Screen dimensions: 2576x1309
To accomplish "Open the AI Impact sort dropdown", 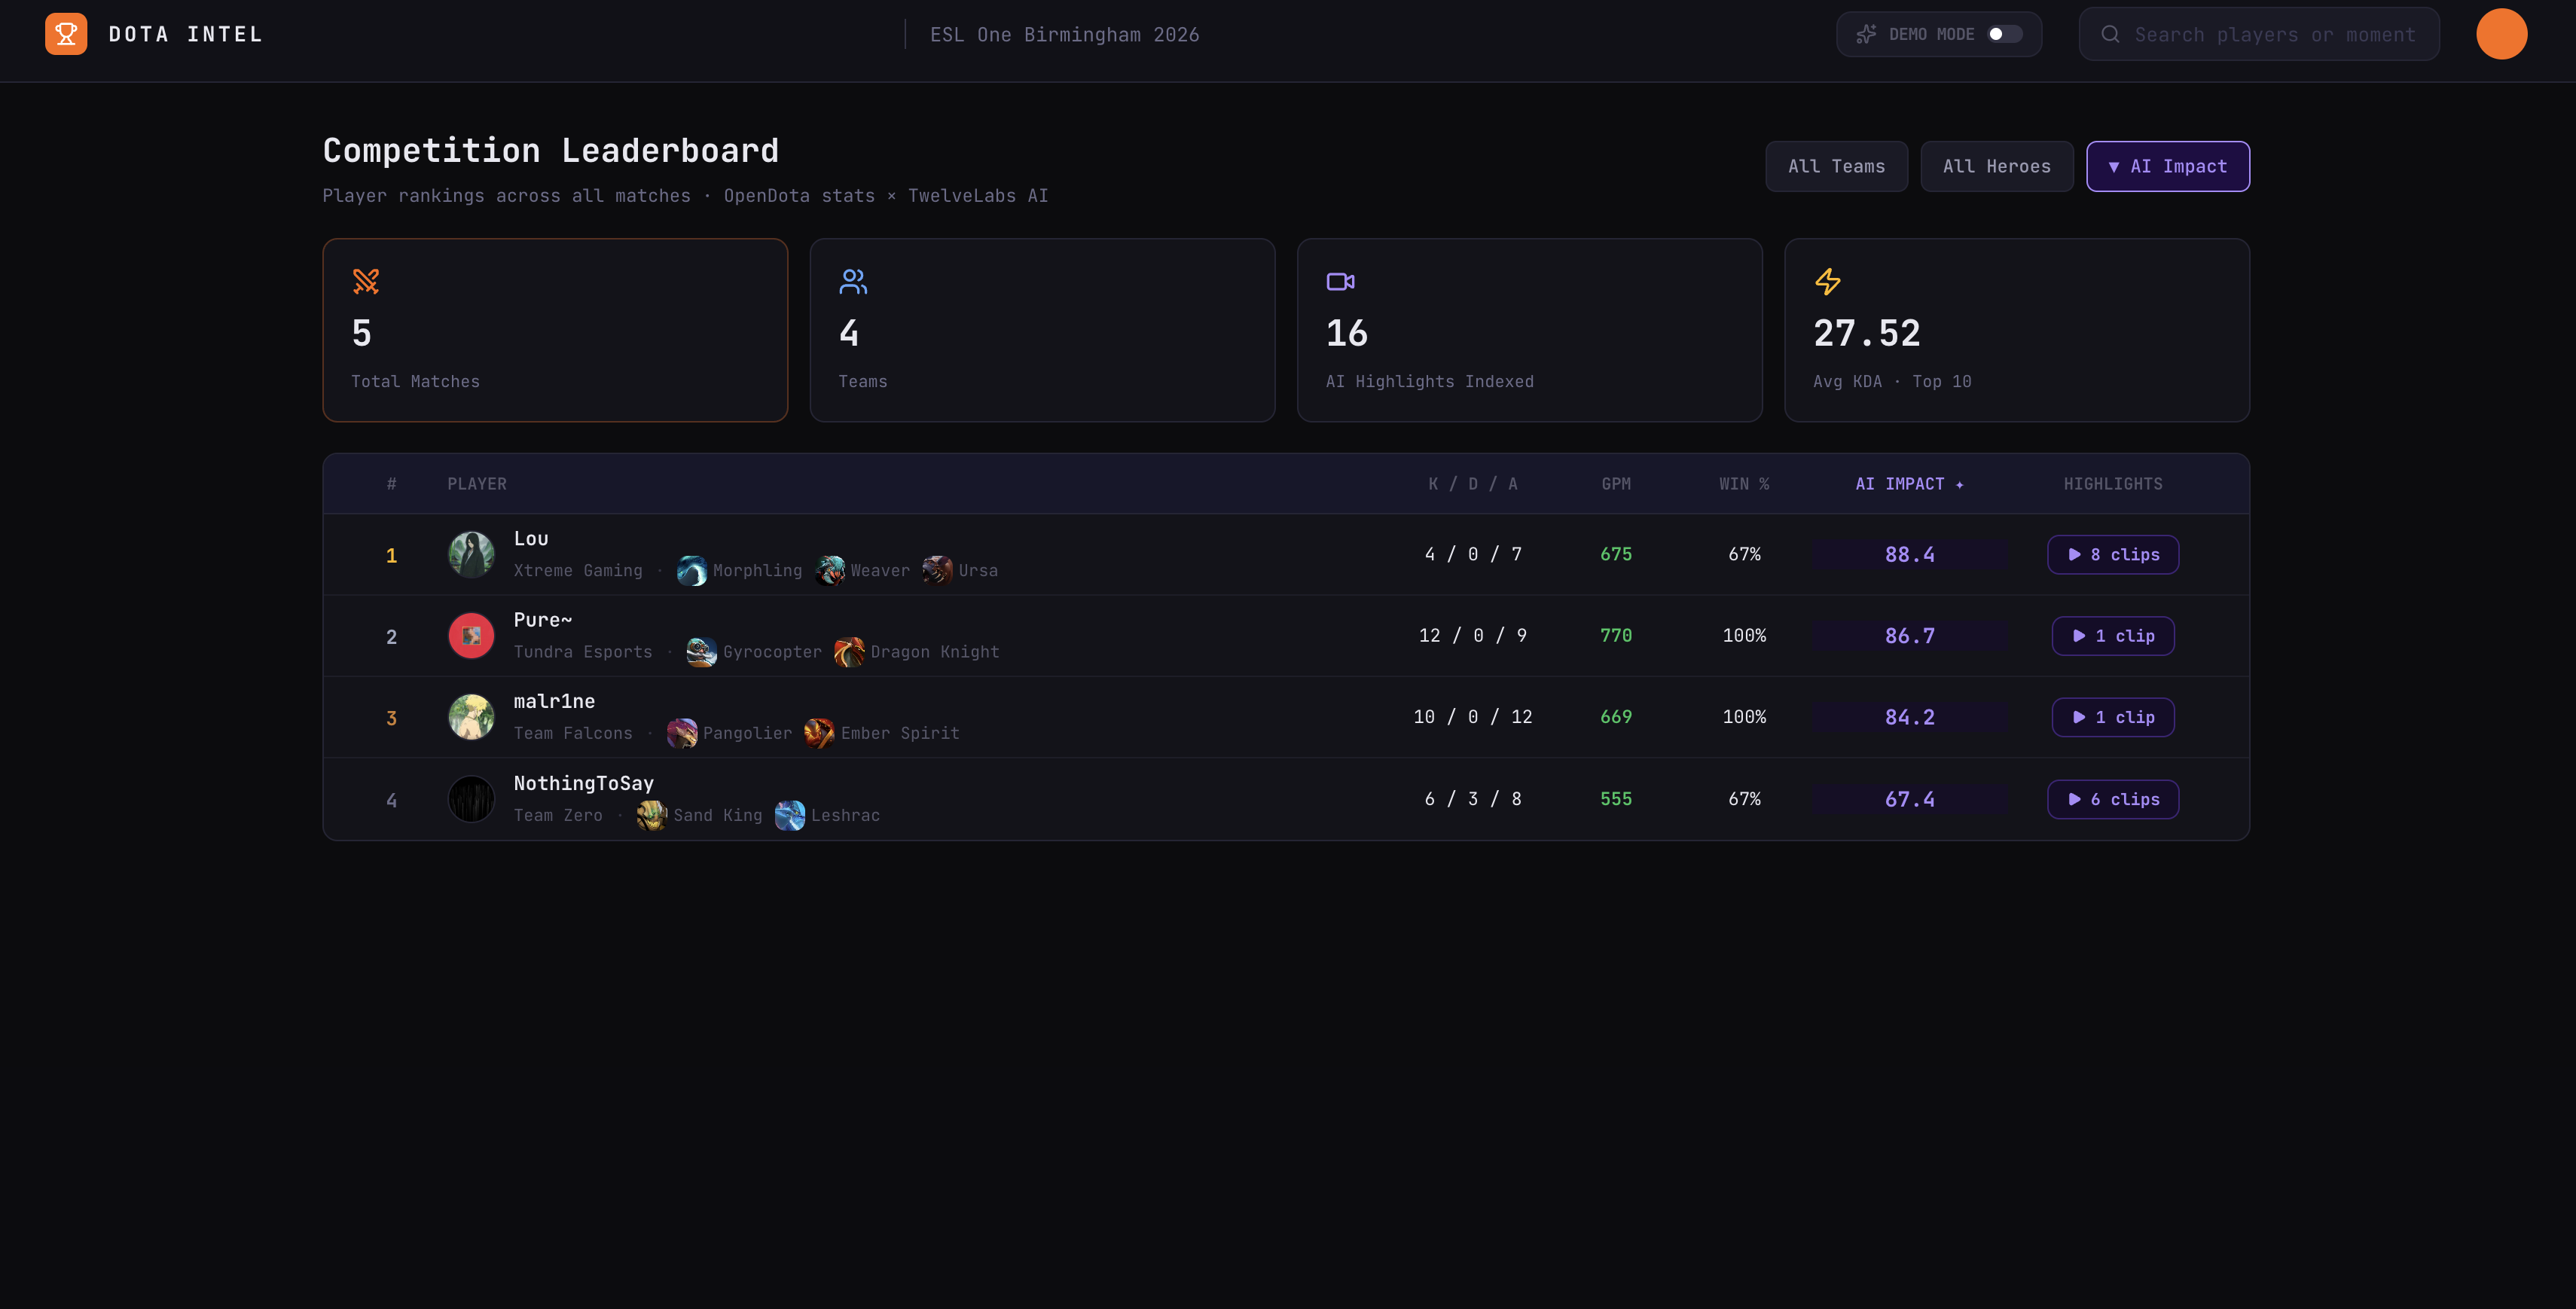I will click(2167, 166).
